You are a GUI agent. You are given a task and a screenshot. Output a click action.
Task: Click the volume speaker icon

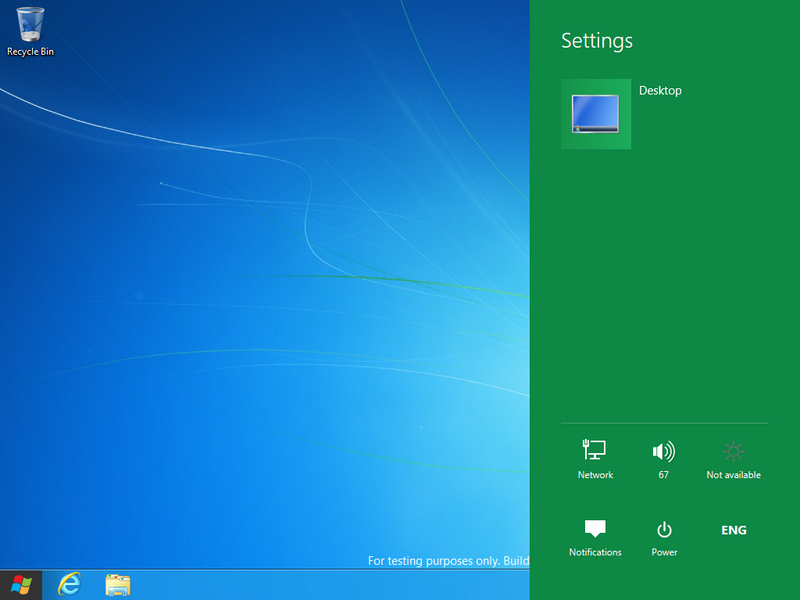(x=664, y=451)
